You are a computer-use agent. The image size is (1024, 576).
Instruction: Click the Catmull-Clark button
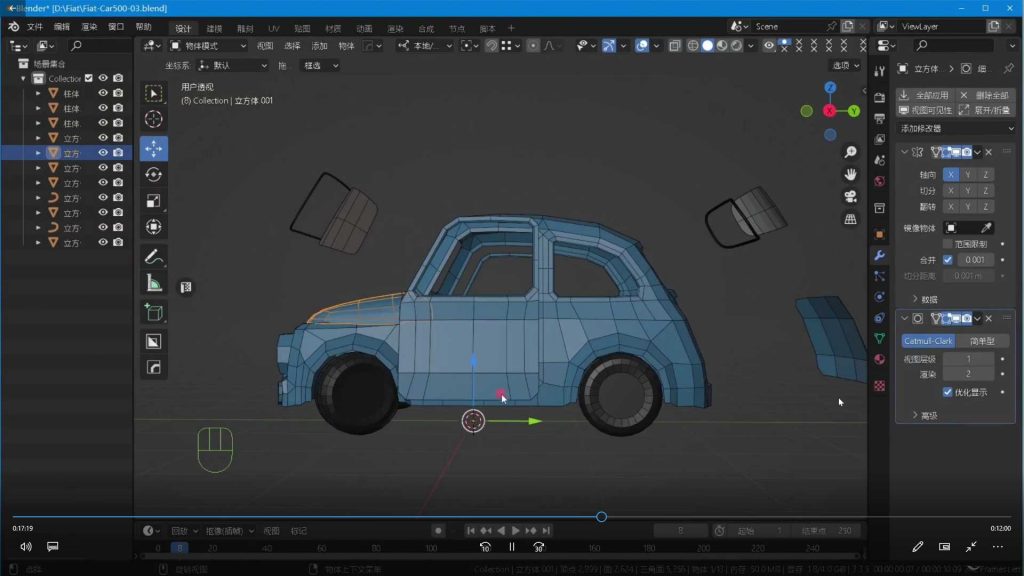tap(929, 341)
